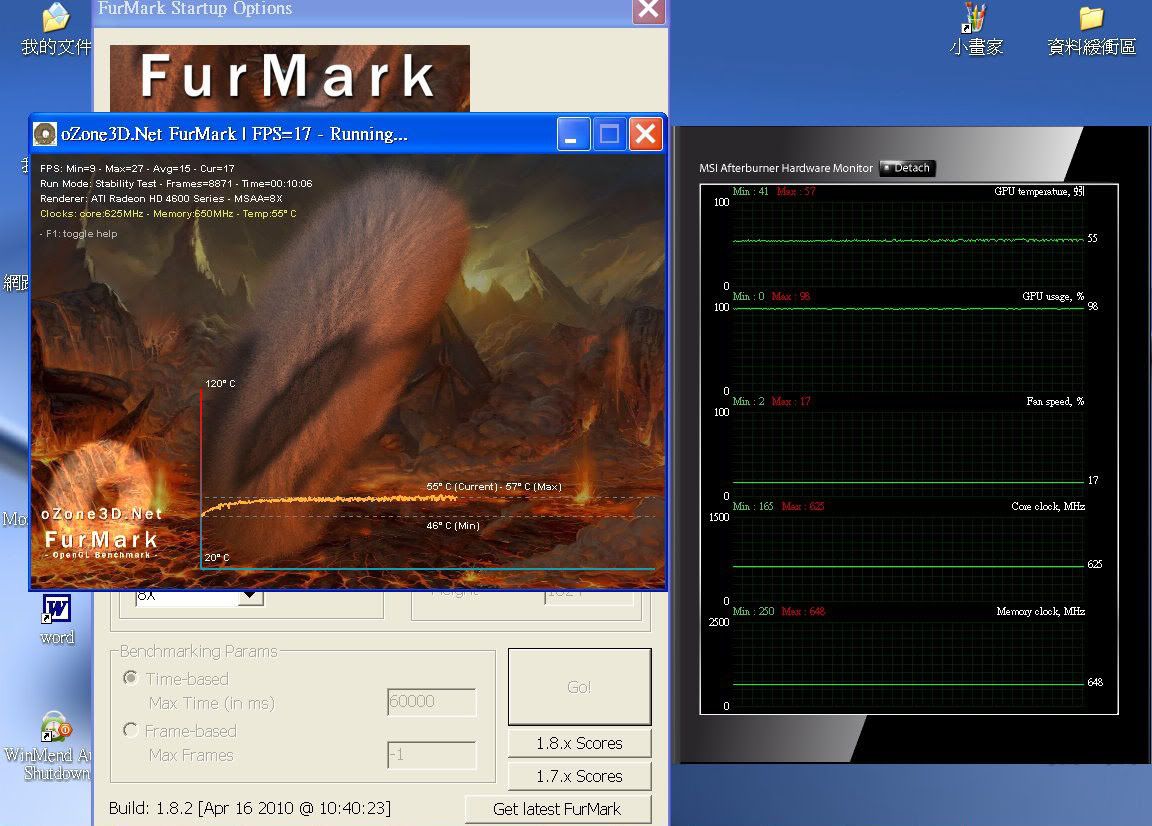Viewport: 1152px width, 826px height.
Task: Click the "Fan speed, %" graph label
Action: [x=1056, y=401]
